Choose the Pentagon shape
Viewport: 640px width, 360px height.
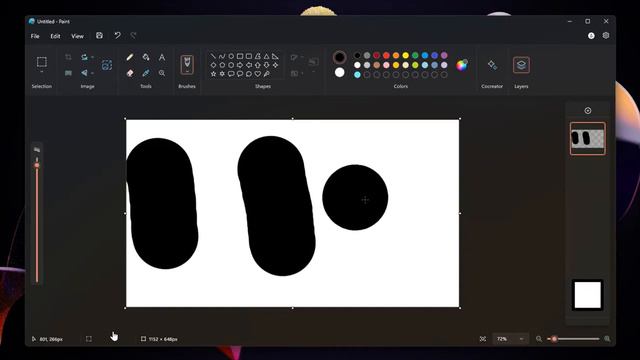coord(222,65)
